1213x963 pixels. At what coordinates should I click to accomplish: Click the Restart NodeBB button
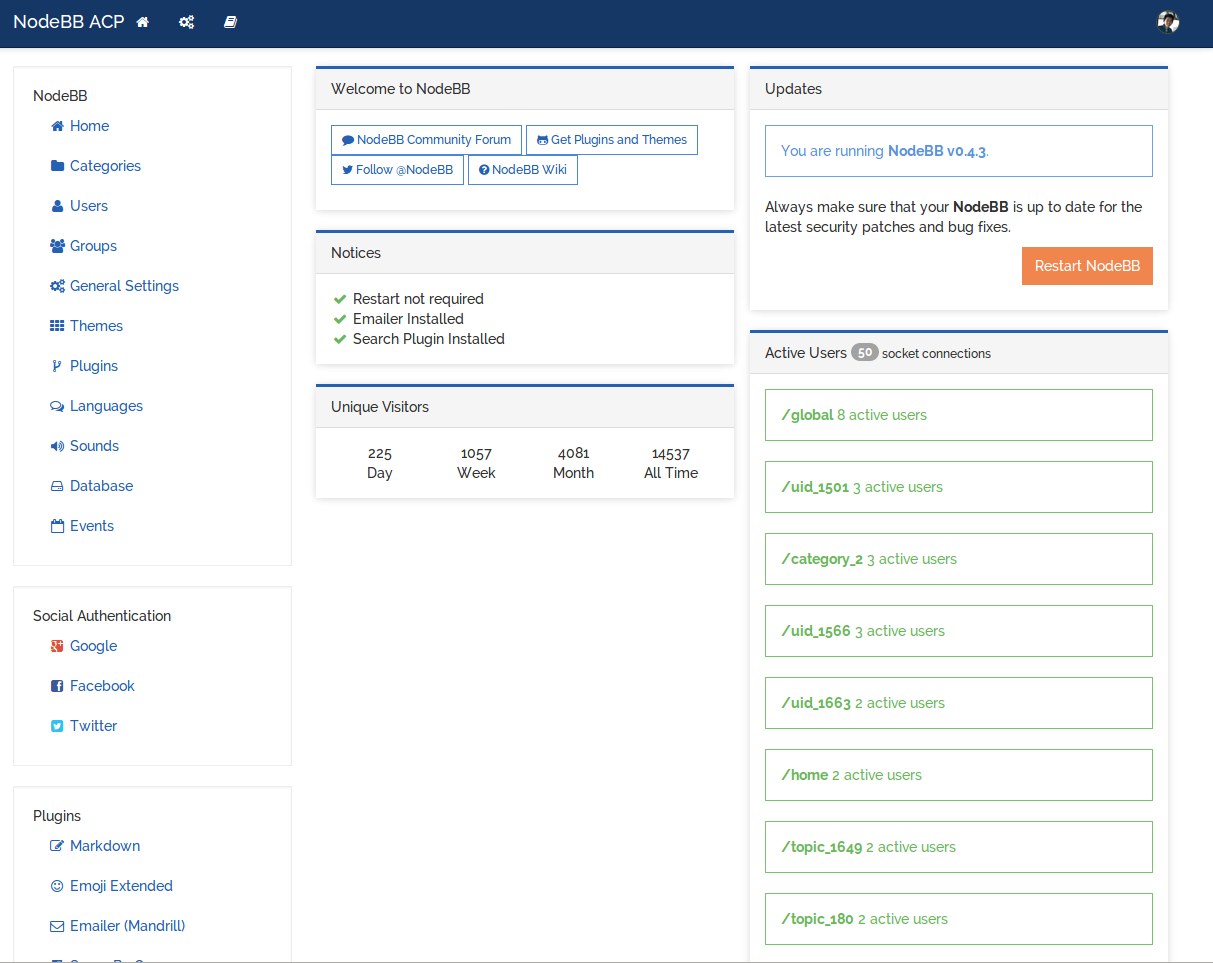[1087, 266]
